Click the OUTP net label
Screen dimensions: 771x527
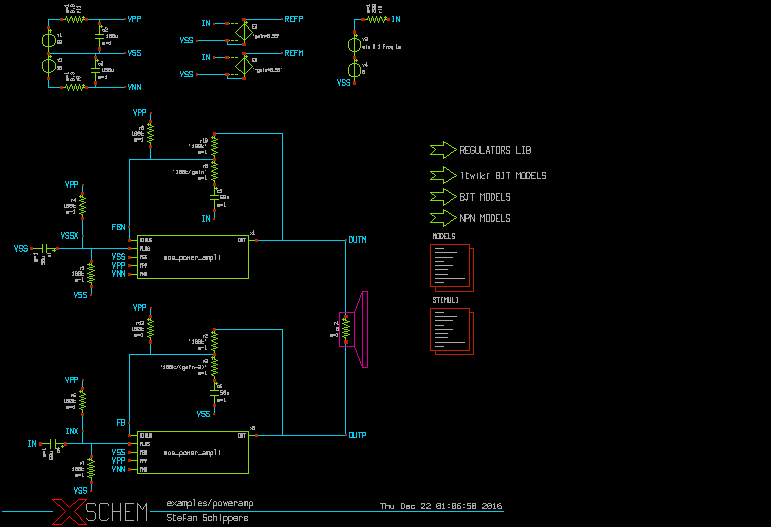point(357,435)
